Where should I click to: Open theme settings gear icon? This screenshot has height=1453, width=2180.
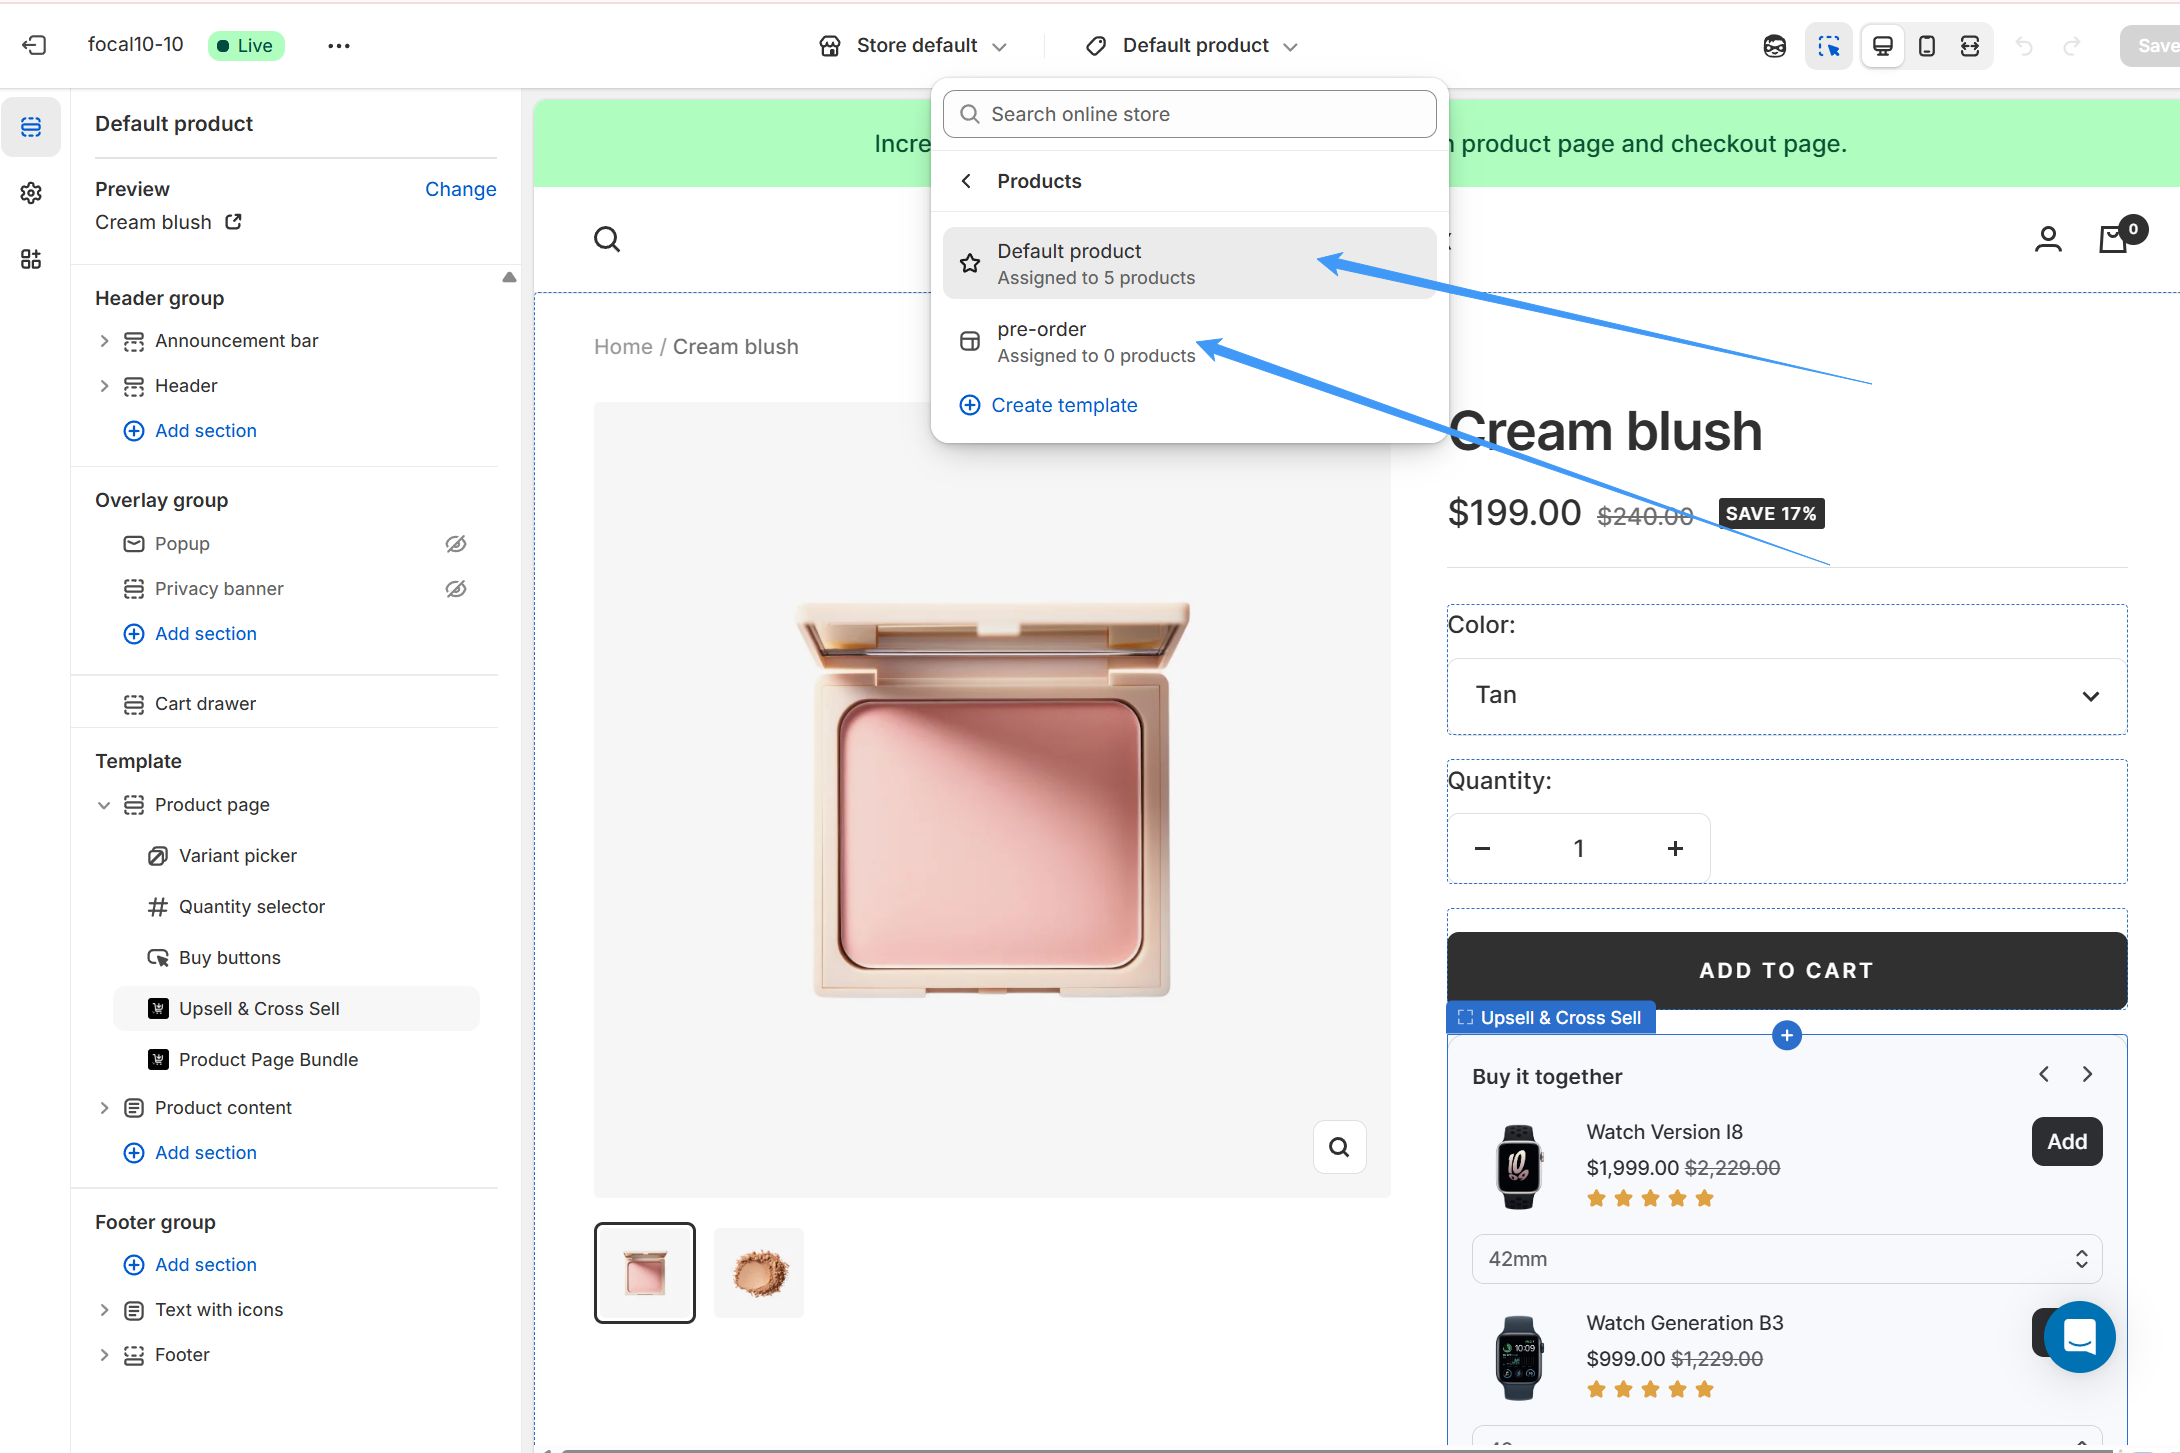point(31,193)
